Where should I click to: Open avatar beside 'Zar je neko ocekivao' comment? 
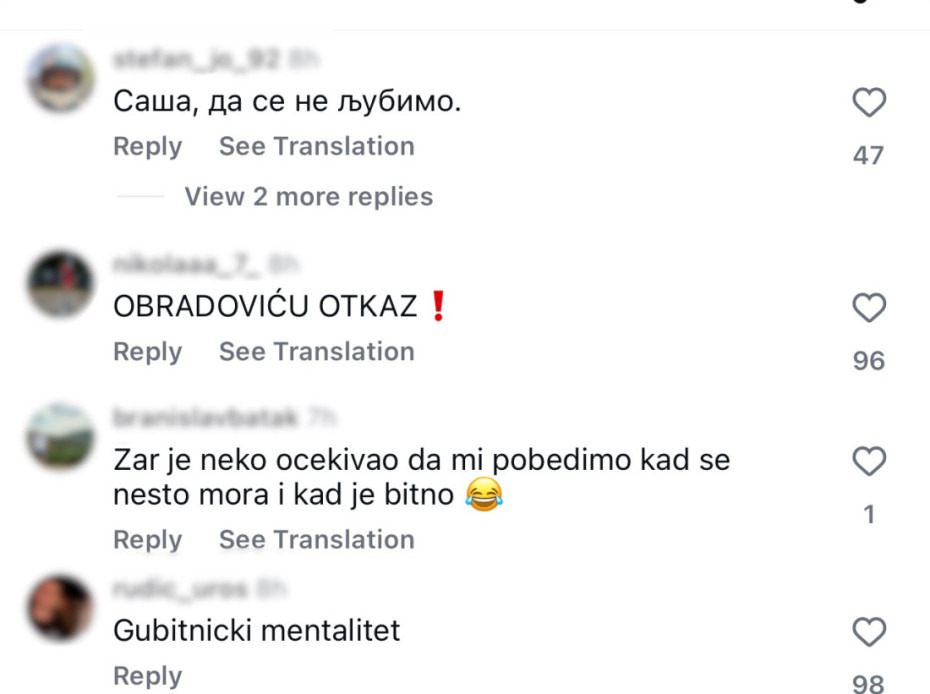pos(61,436)
